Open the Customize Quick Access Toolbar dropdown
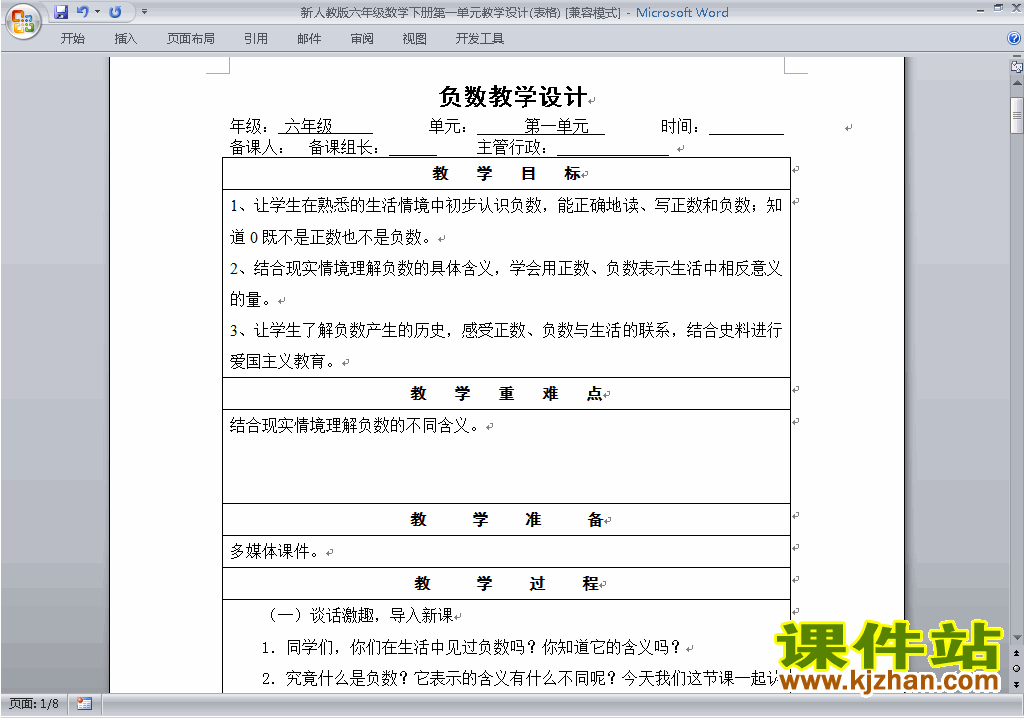The width and height of the screenshot is (1024, 718). click(x=144, y=12)
